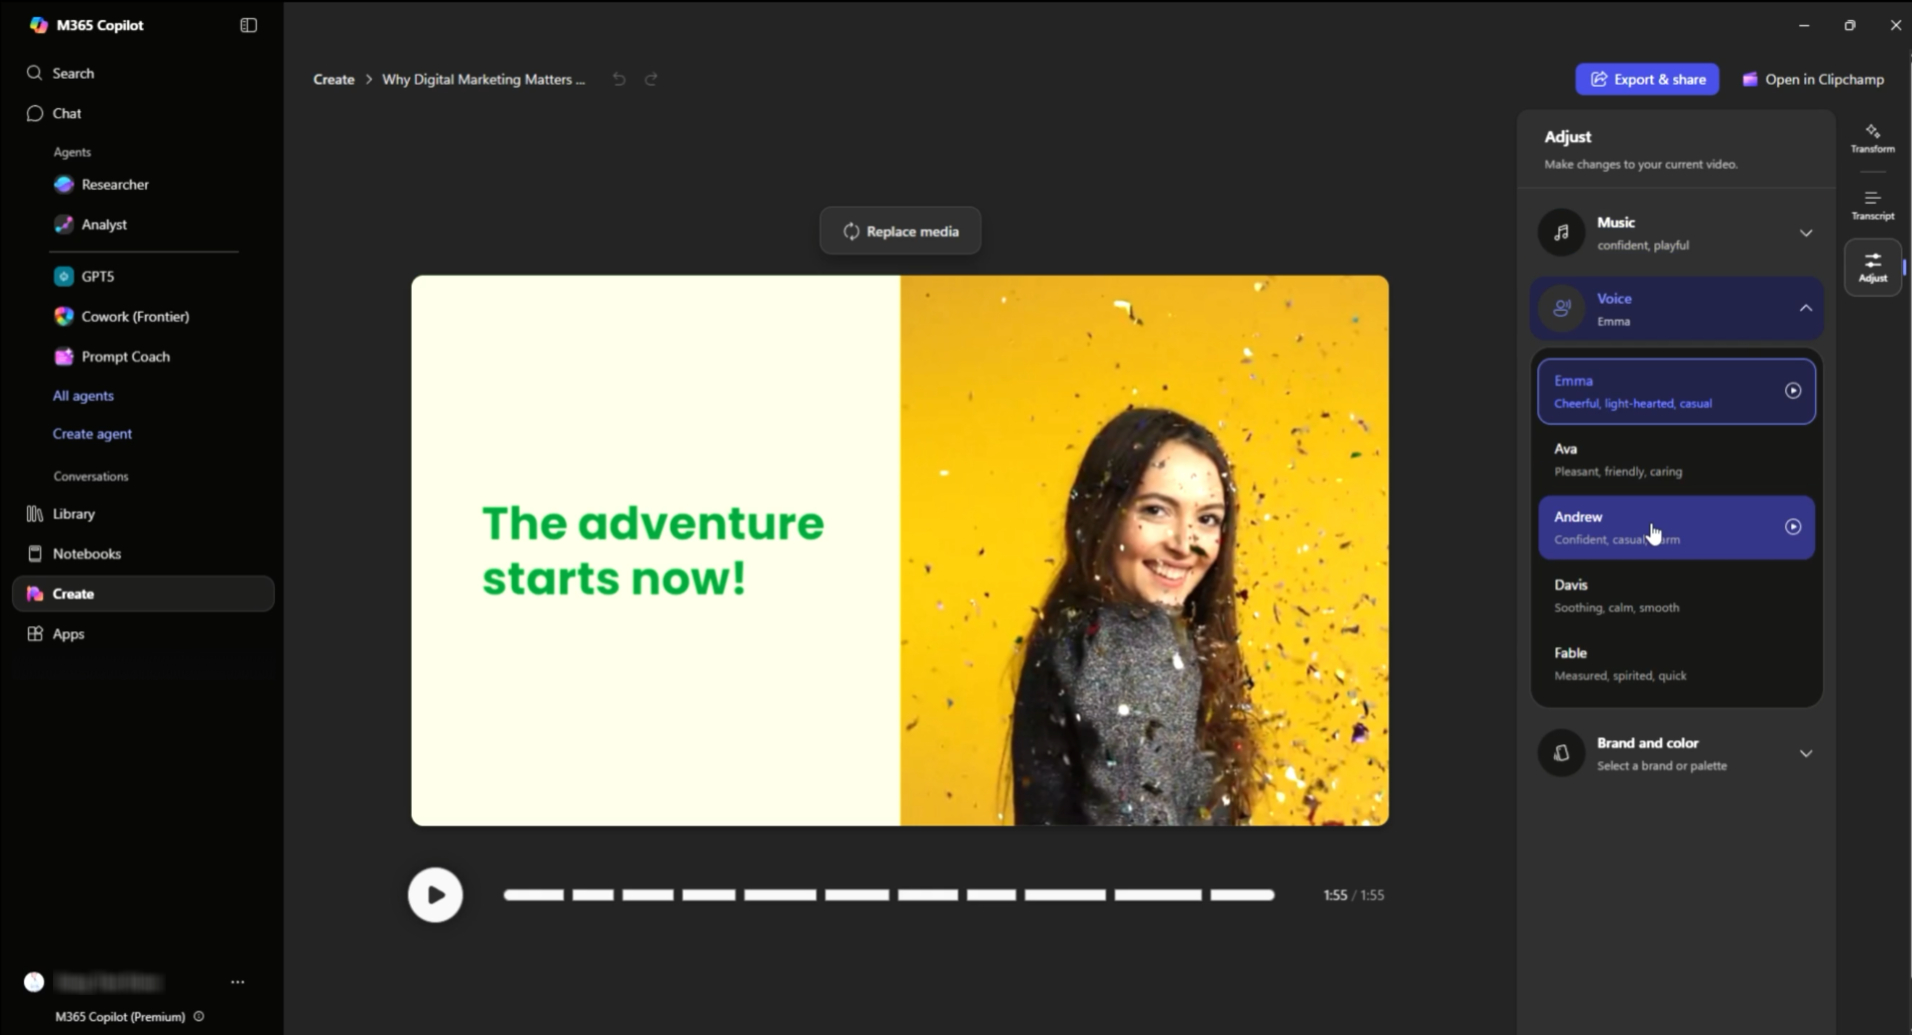Click the Replace media button
This screenshot has width=1912, height=1035.
900,231
